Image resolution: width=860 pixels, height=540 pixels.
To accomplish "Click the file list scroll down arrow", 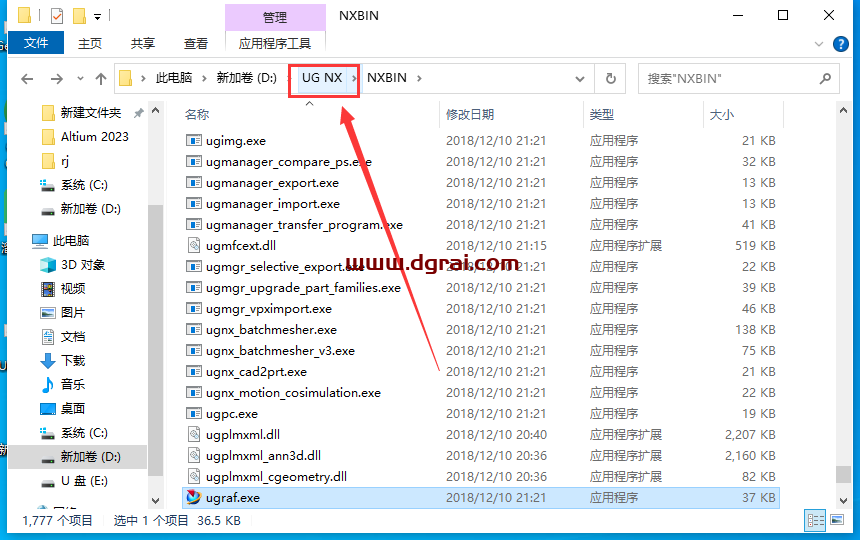I will (x=843, y=500).
